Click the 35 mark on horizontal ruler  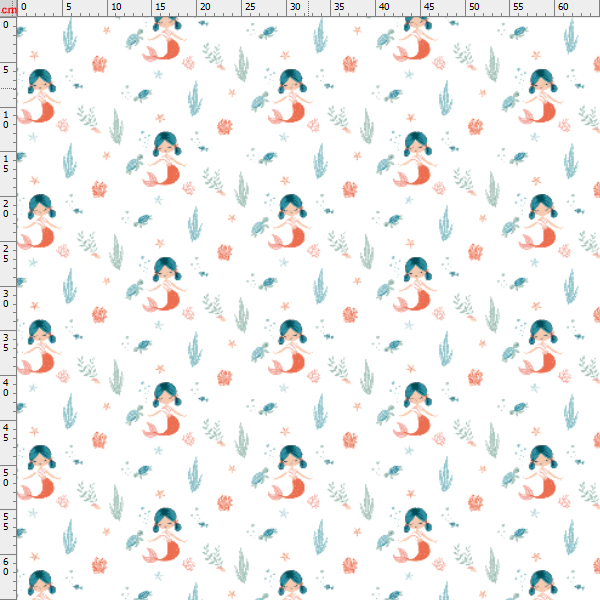(x=339, y=7)
